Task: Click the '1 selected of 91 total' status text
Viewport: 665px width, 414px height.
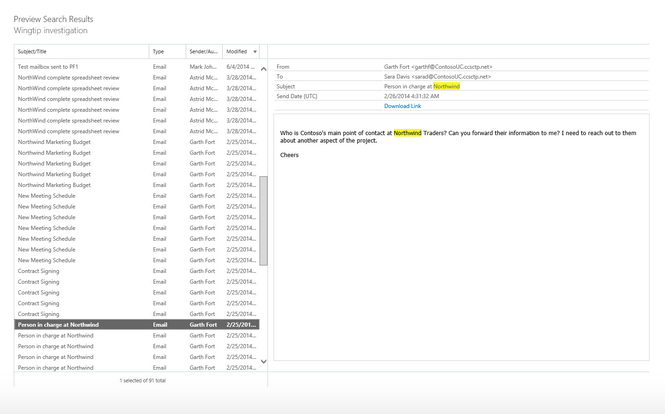Action: point(142,380)
